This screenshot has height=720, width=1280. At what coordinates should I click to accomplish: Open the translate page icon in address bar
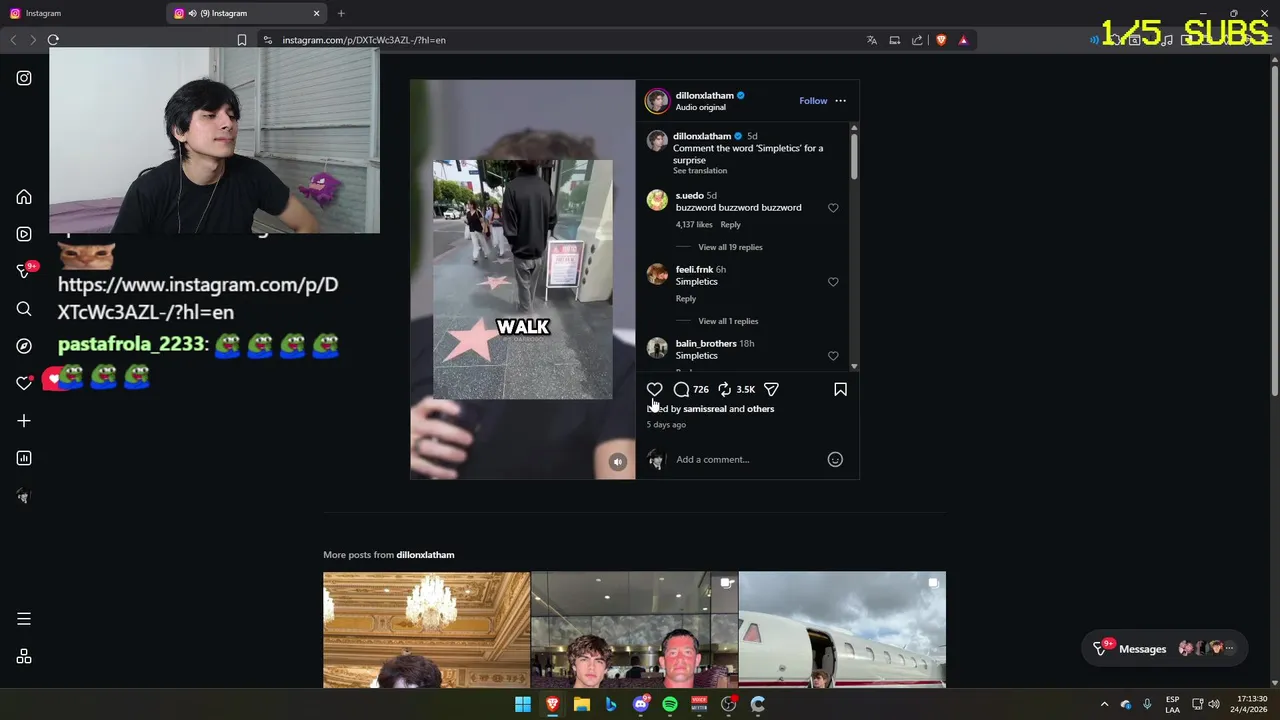(x=872, y=40)
